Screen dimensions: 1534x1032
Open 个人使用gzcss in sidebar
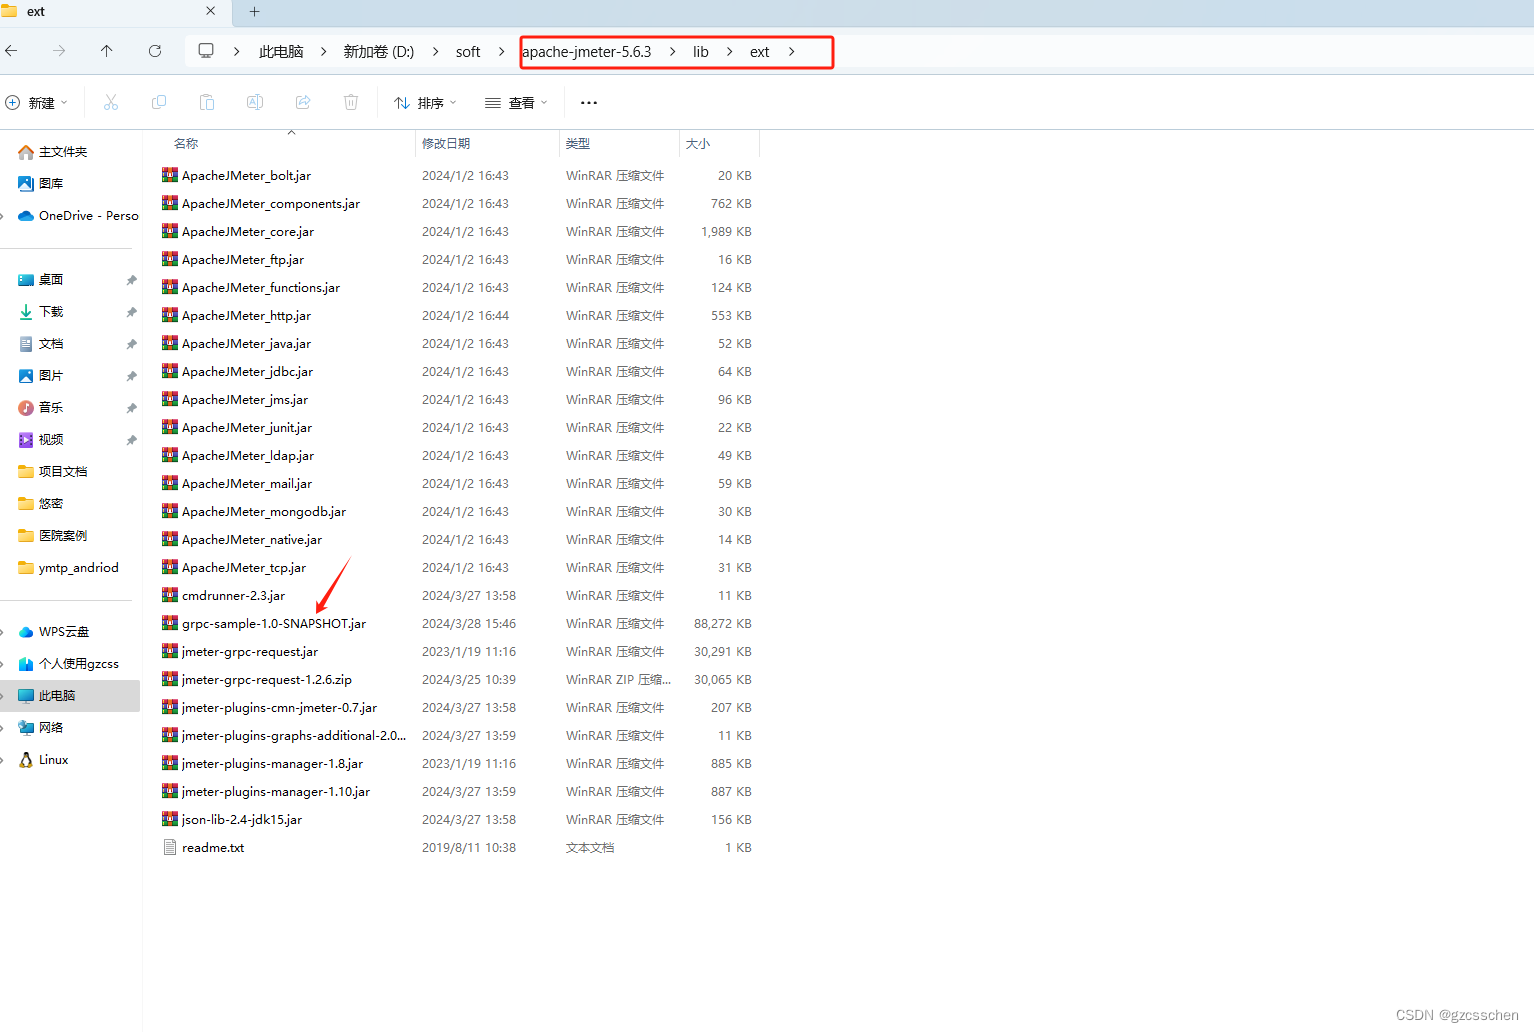[70, 664]
